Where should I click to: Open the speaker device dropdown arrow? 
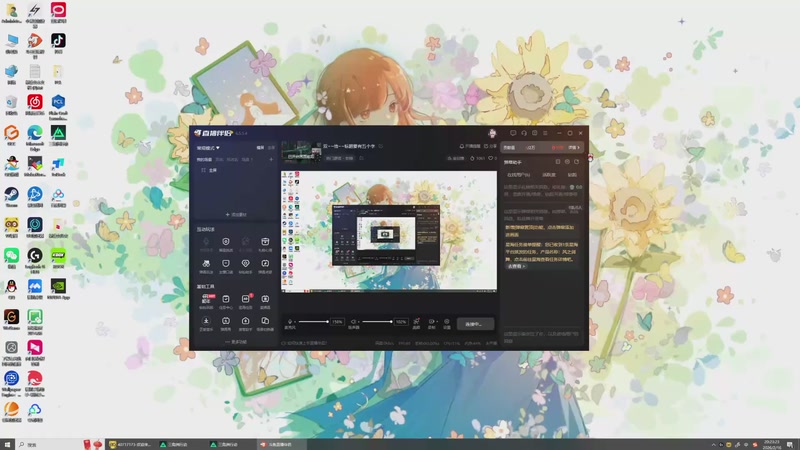358,322
